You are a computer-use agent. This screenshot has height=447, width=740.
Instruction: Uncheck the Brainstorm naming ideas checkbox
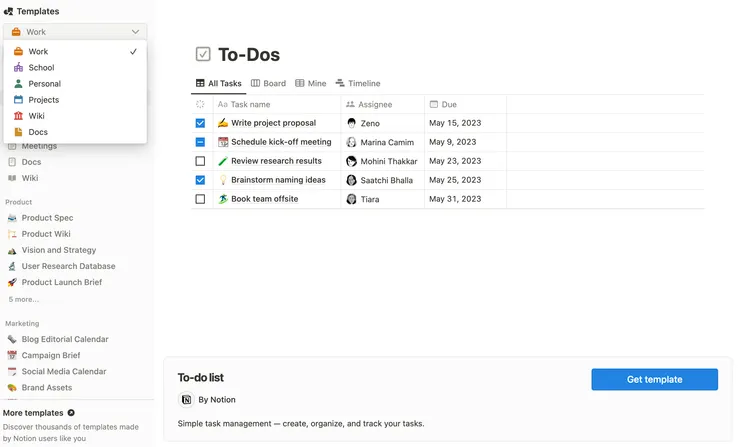coord(200,180)
